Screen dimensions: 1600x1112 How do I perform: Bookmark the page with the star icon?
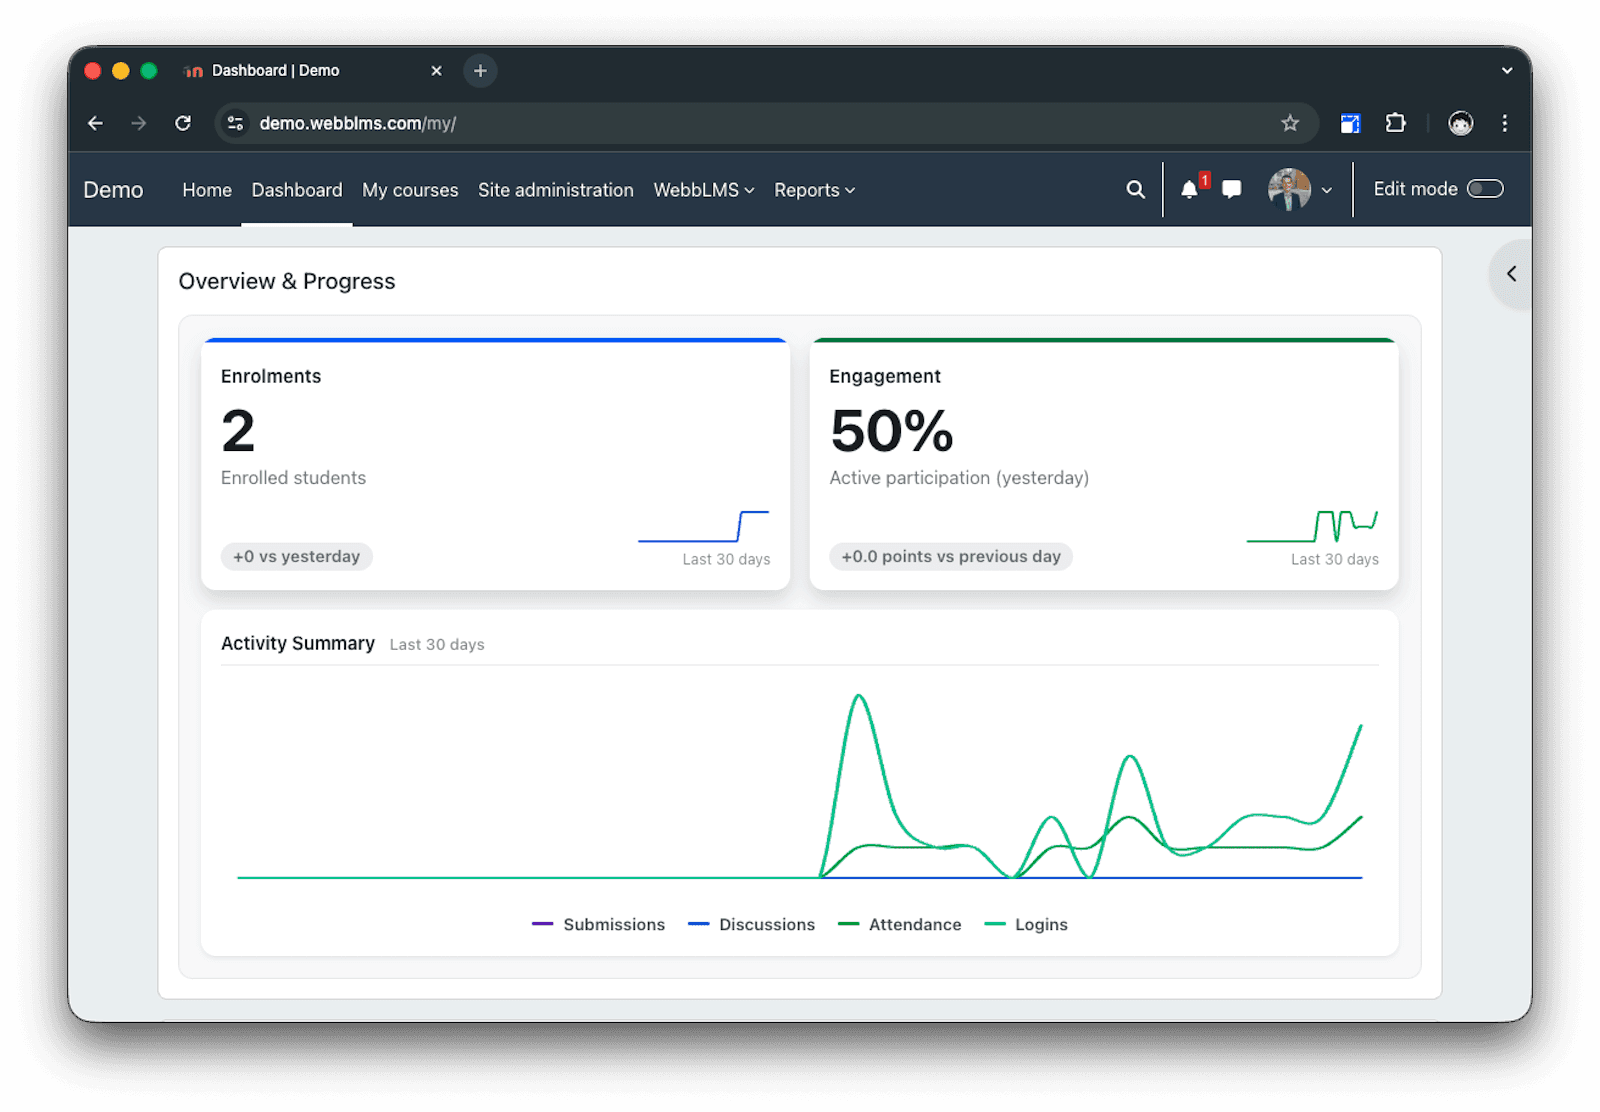[x=1290, y=123]
